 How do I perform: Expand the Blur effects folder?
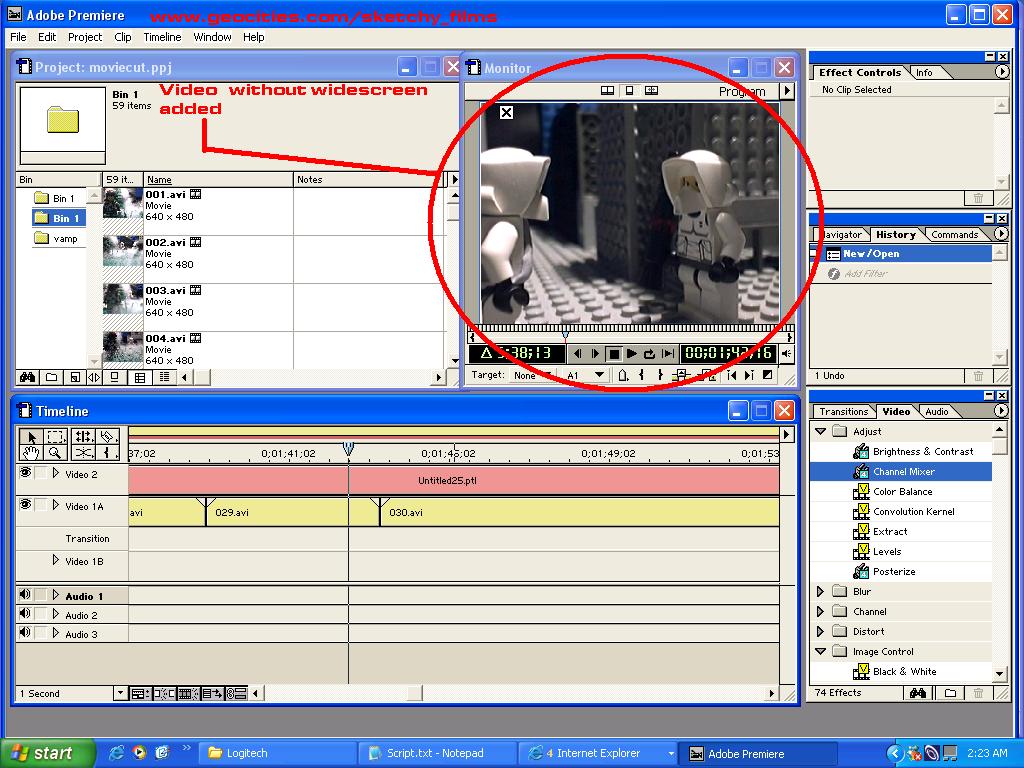tap(821, 592)
